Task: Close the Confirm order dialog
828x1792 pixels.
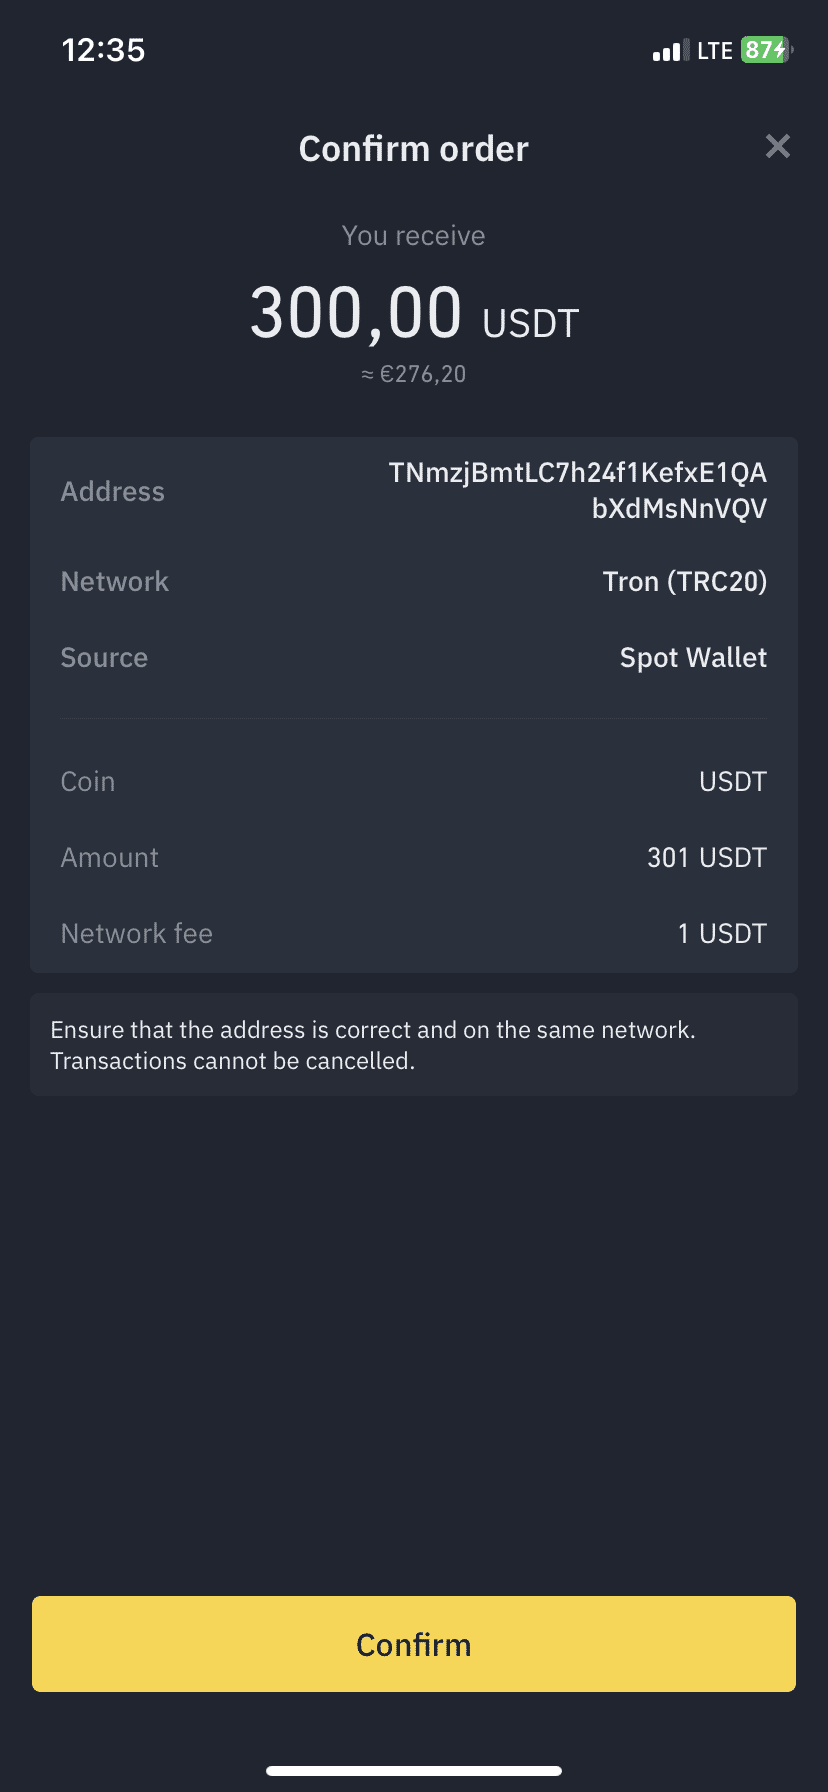Action: pos(777,147)
